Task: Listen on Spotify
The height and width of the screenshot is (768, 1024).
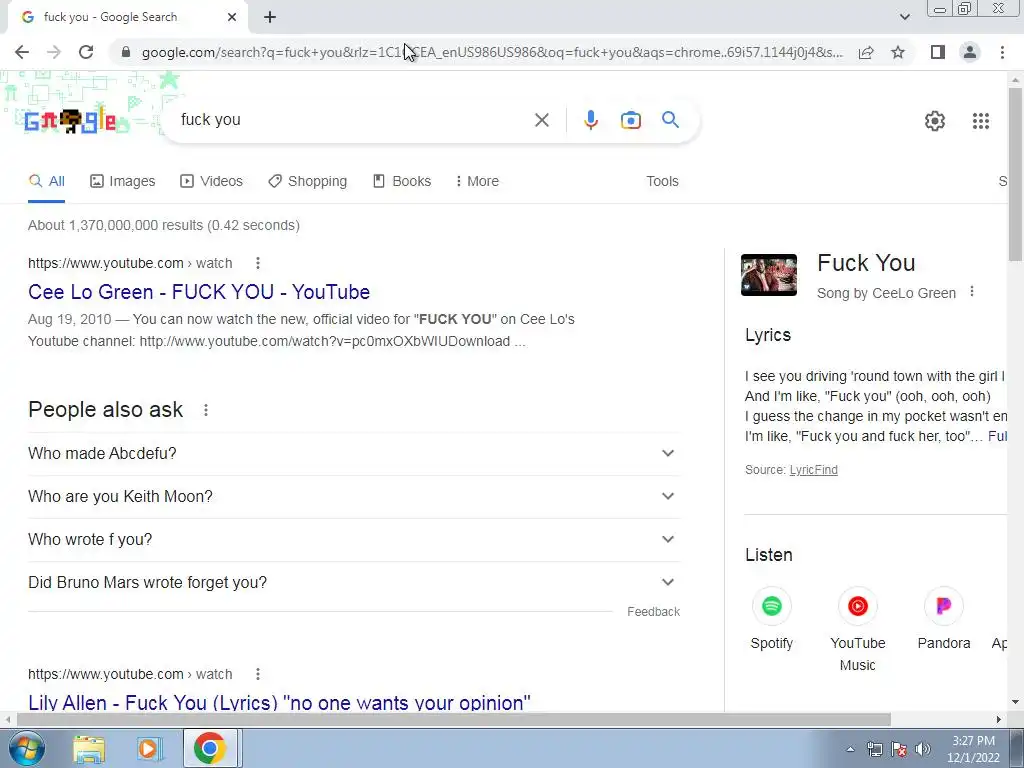Action: coord(771,618)
